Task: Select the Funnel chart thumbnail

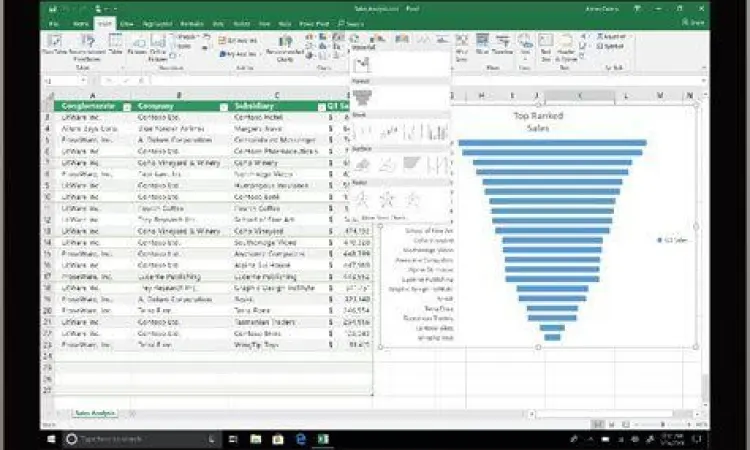Action: click(363, 98)
